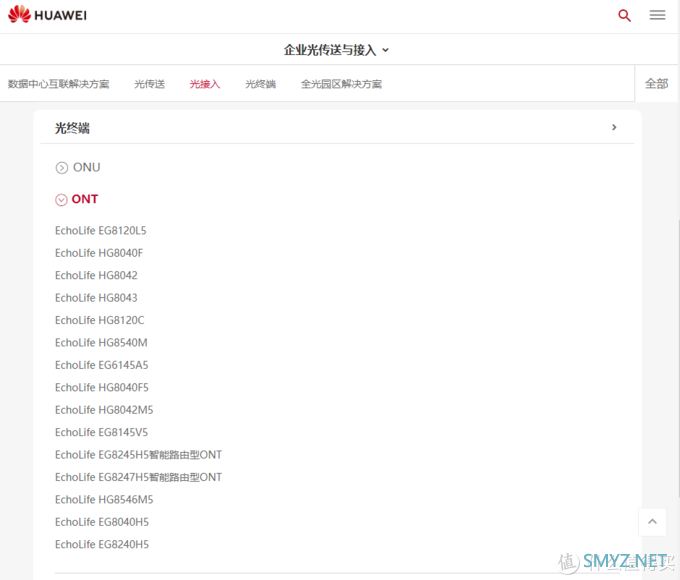
Task: Select the 光传送 tab
Action: (150, 84)
